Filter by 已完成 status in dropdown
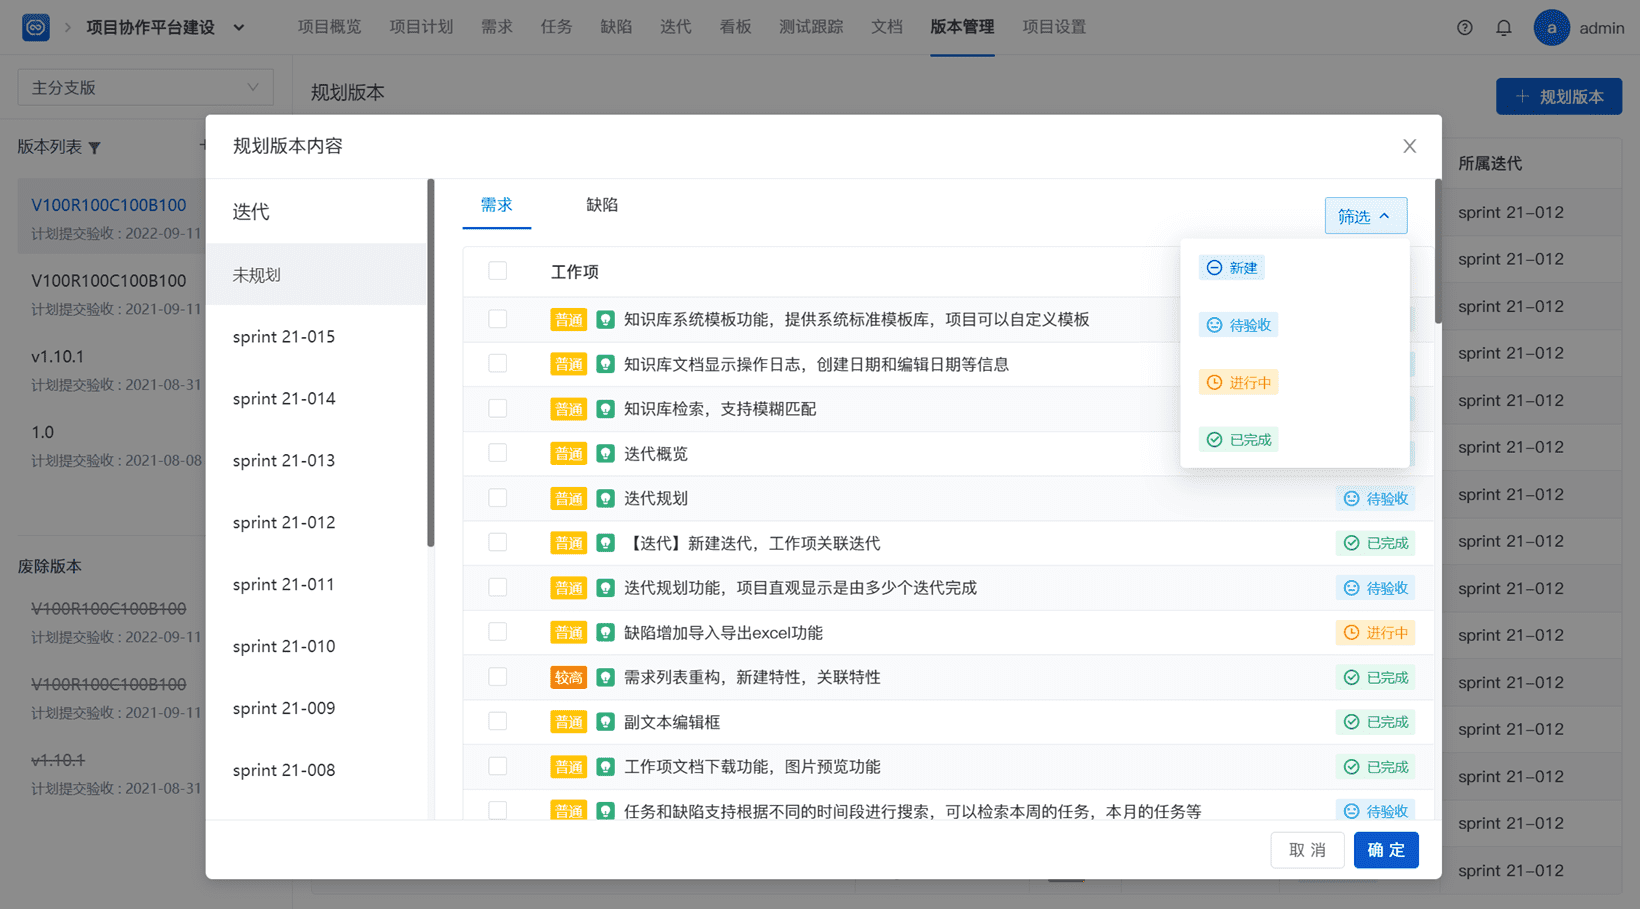Viewport: 1640px width, 909px height. coord(1239,440)
